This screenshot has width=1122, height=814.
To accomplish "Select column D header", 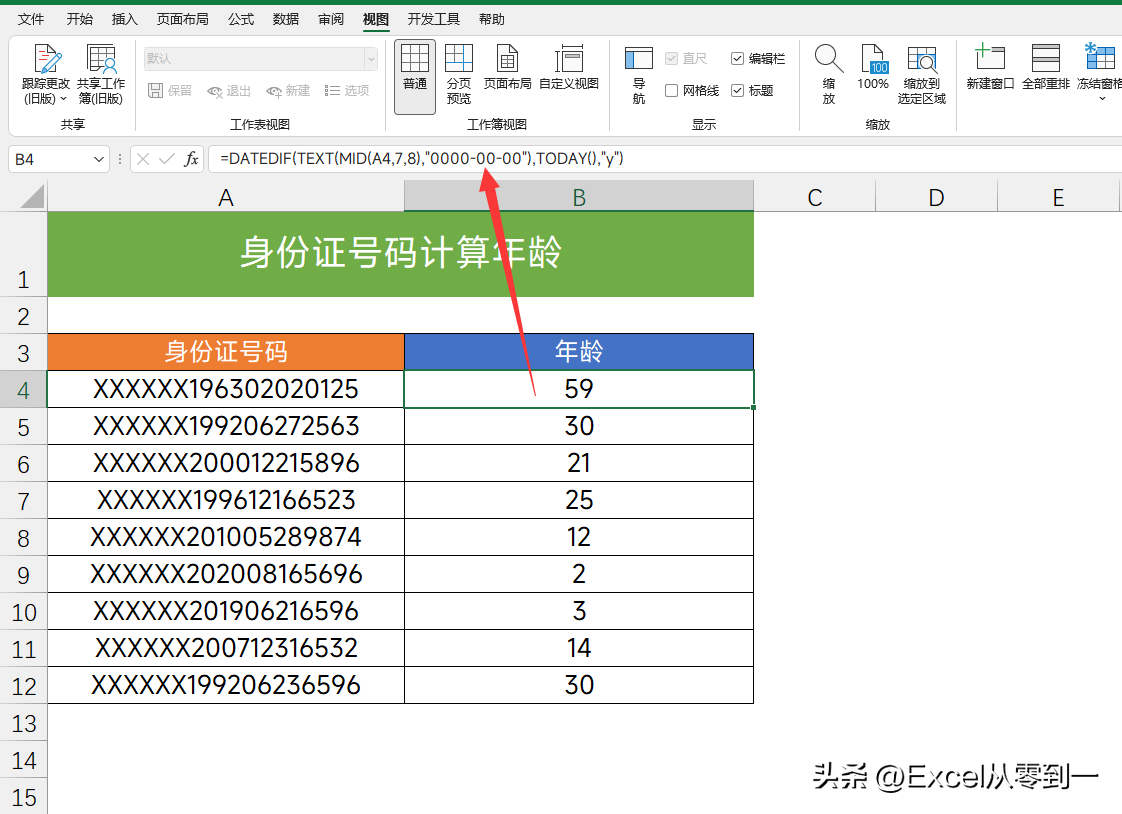I will tap(936, 197).
